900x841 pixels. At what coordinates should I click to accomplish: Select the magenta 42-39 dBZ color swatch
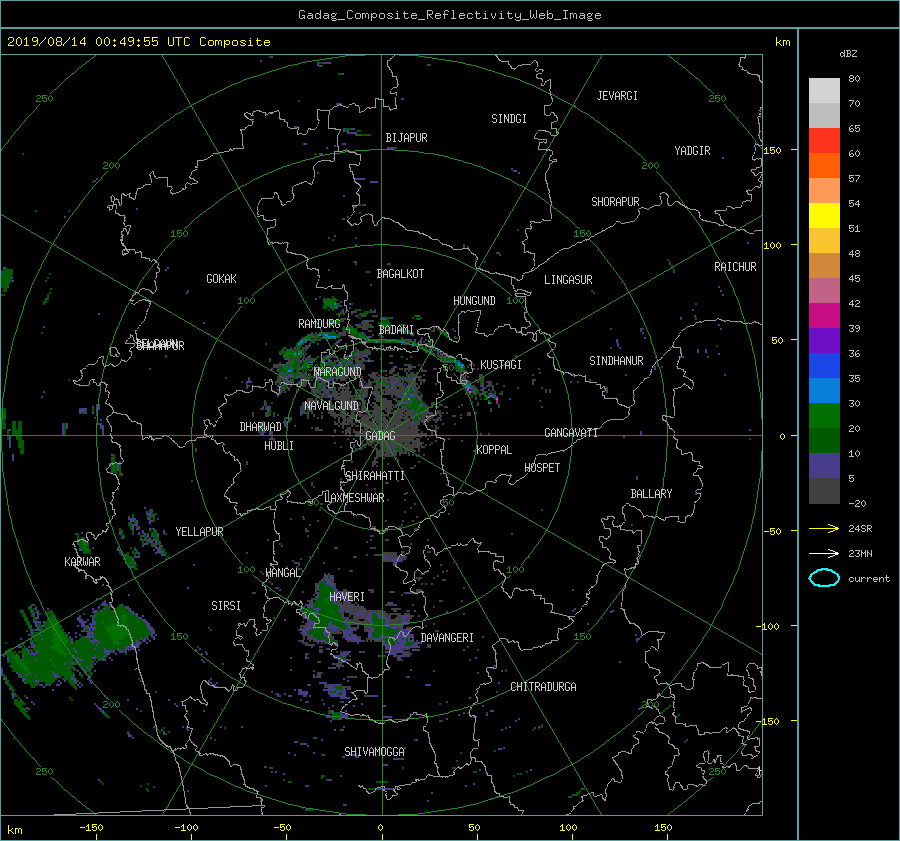point(824,315)
